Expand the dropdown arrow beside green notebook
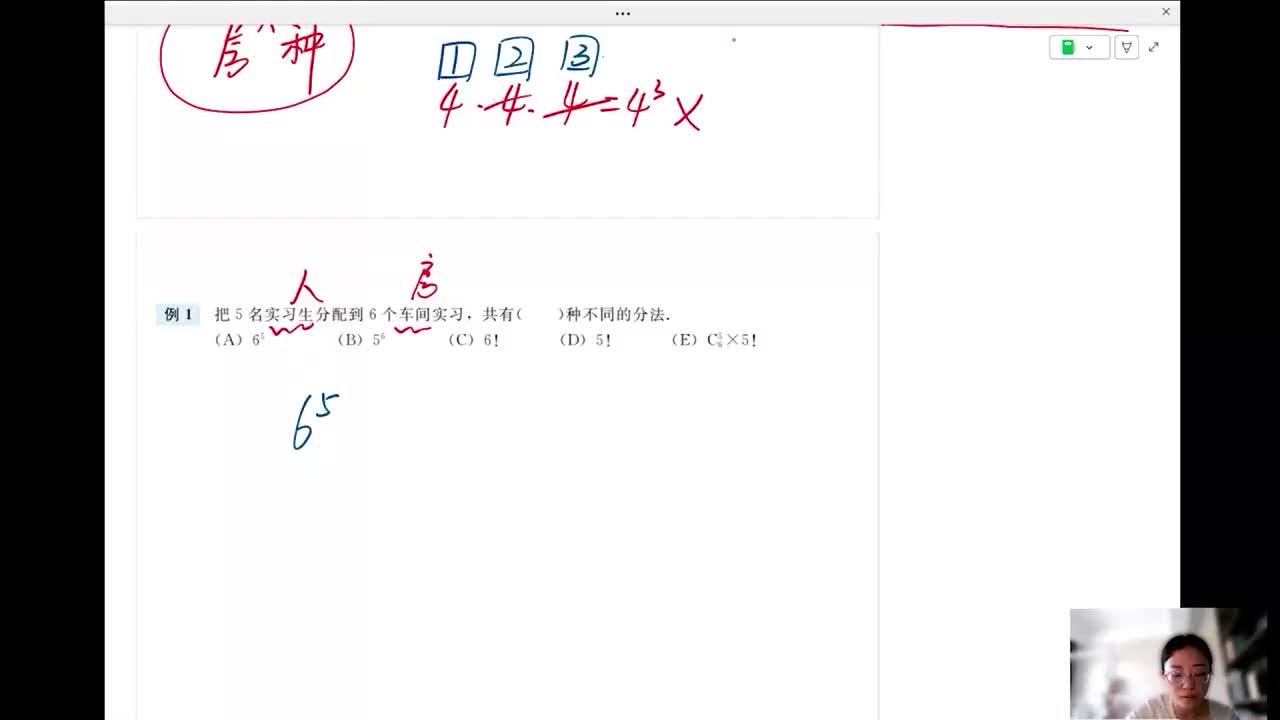Screen dimensions: 1280x720 (x=1089, y=47)
